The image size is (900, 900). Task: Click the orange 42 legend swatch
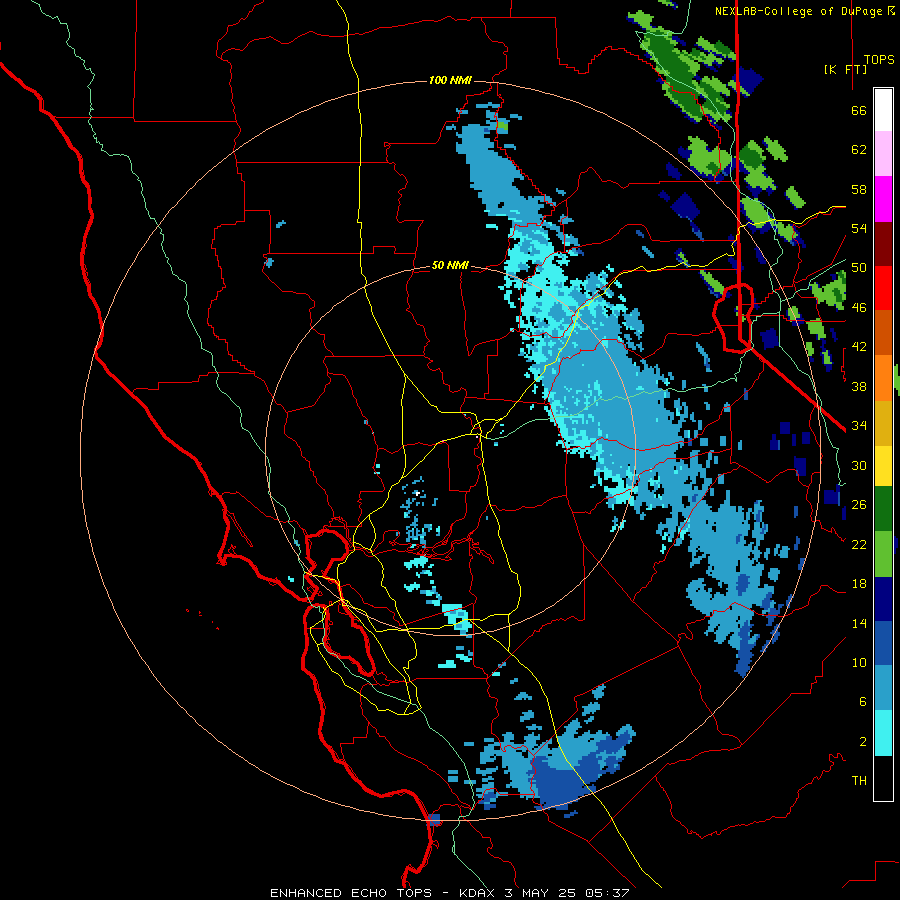click(883, 378)
